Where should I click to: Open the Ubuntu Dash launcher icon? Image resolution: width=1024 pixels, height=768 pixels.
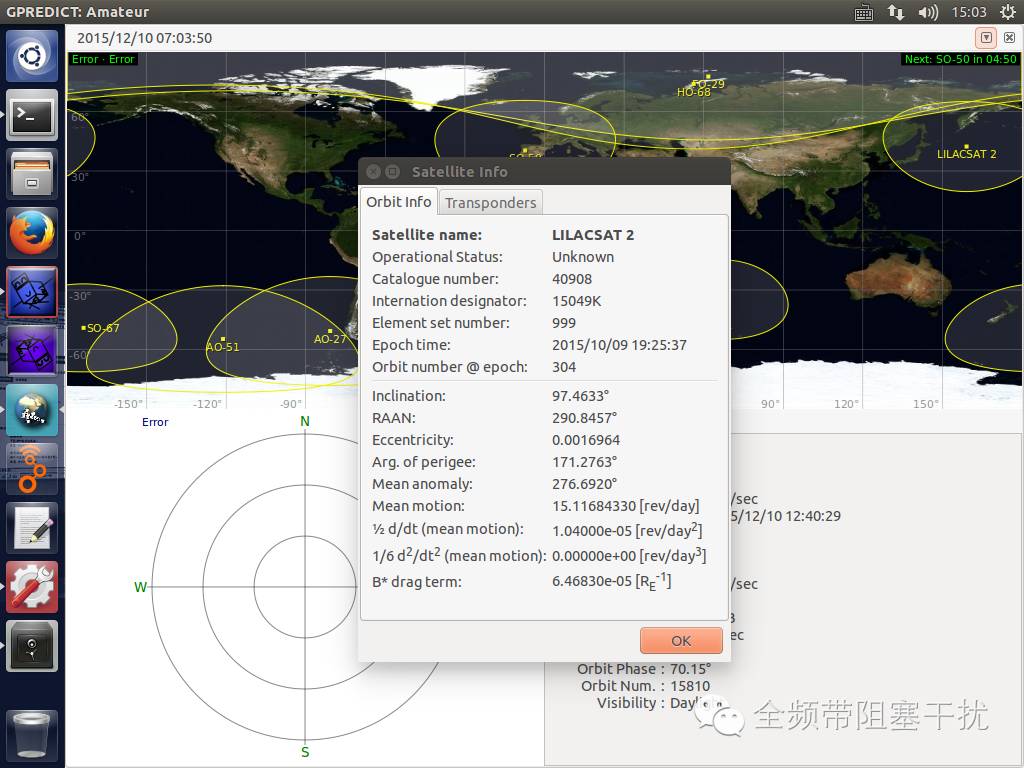[x=32, y=56]
